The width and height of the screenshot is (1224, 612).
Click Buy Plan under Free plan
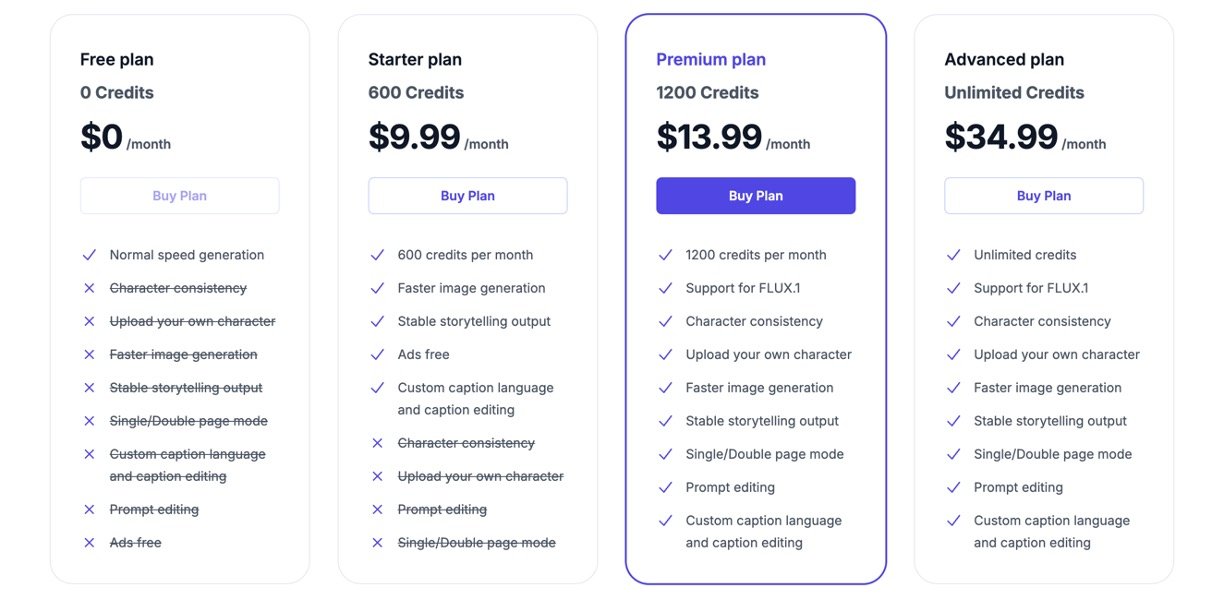[x=180, y=196]
